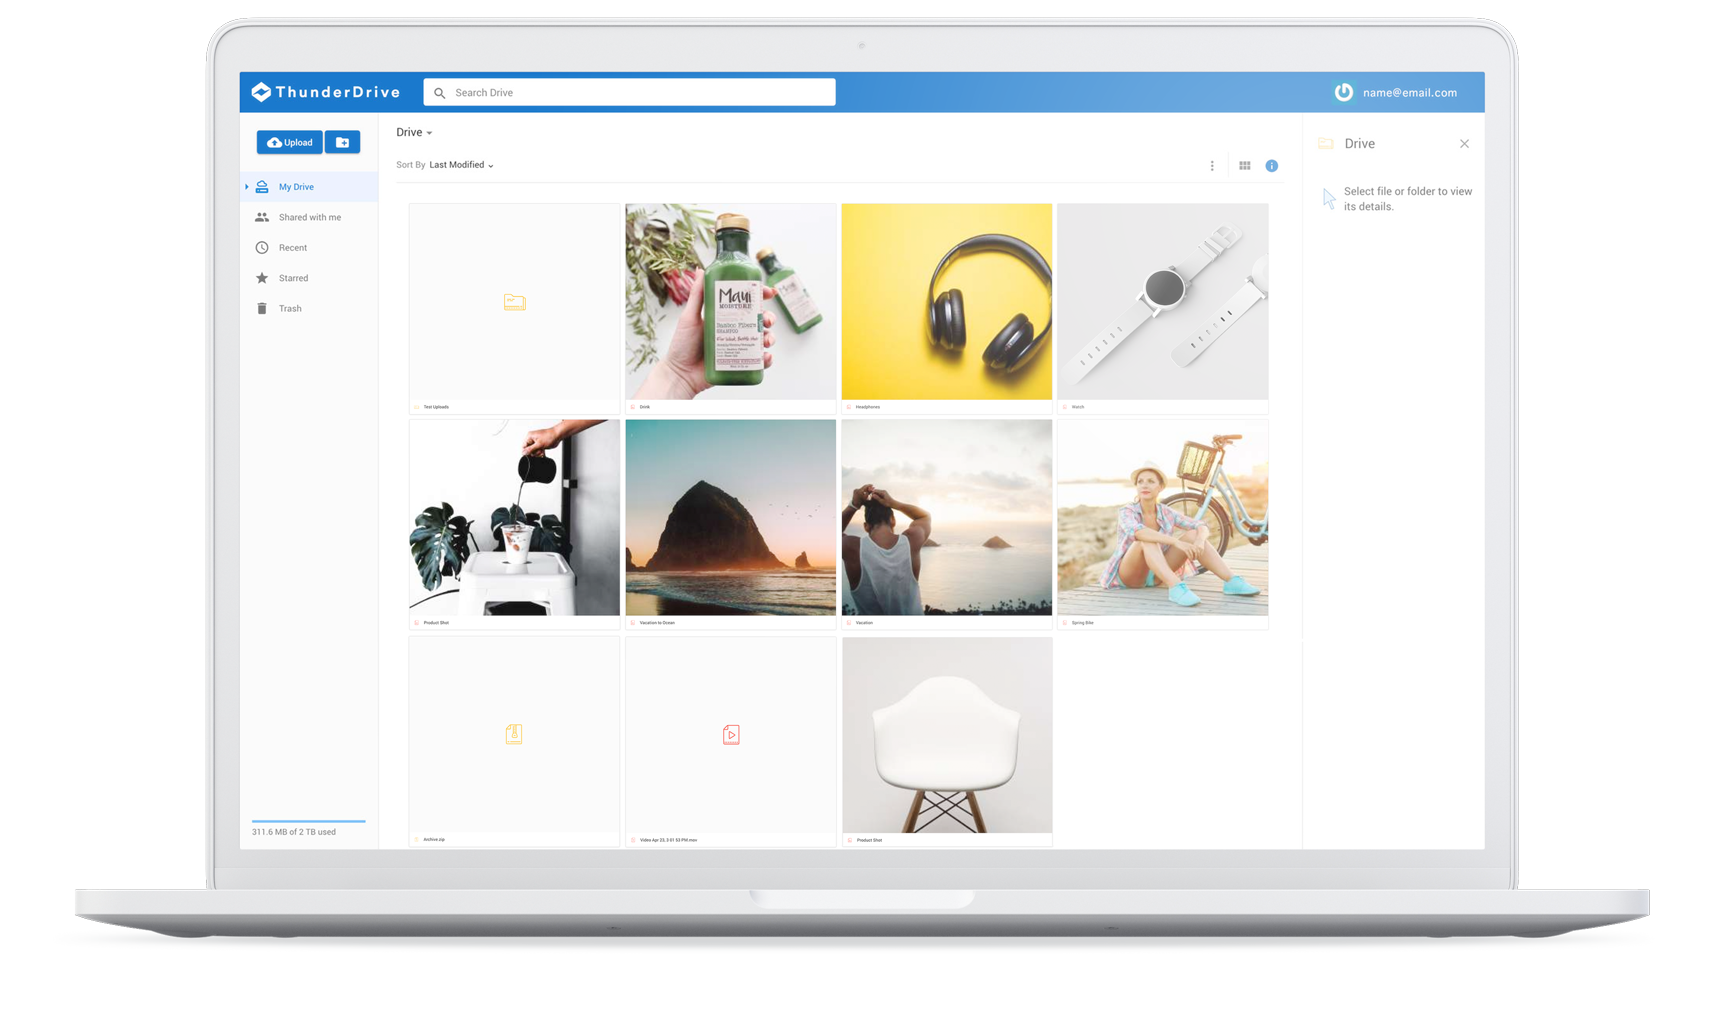Open the Sort By Last Modified dropdown
The image size is (1727, 1035).
461,165
